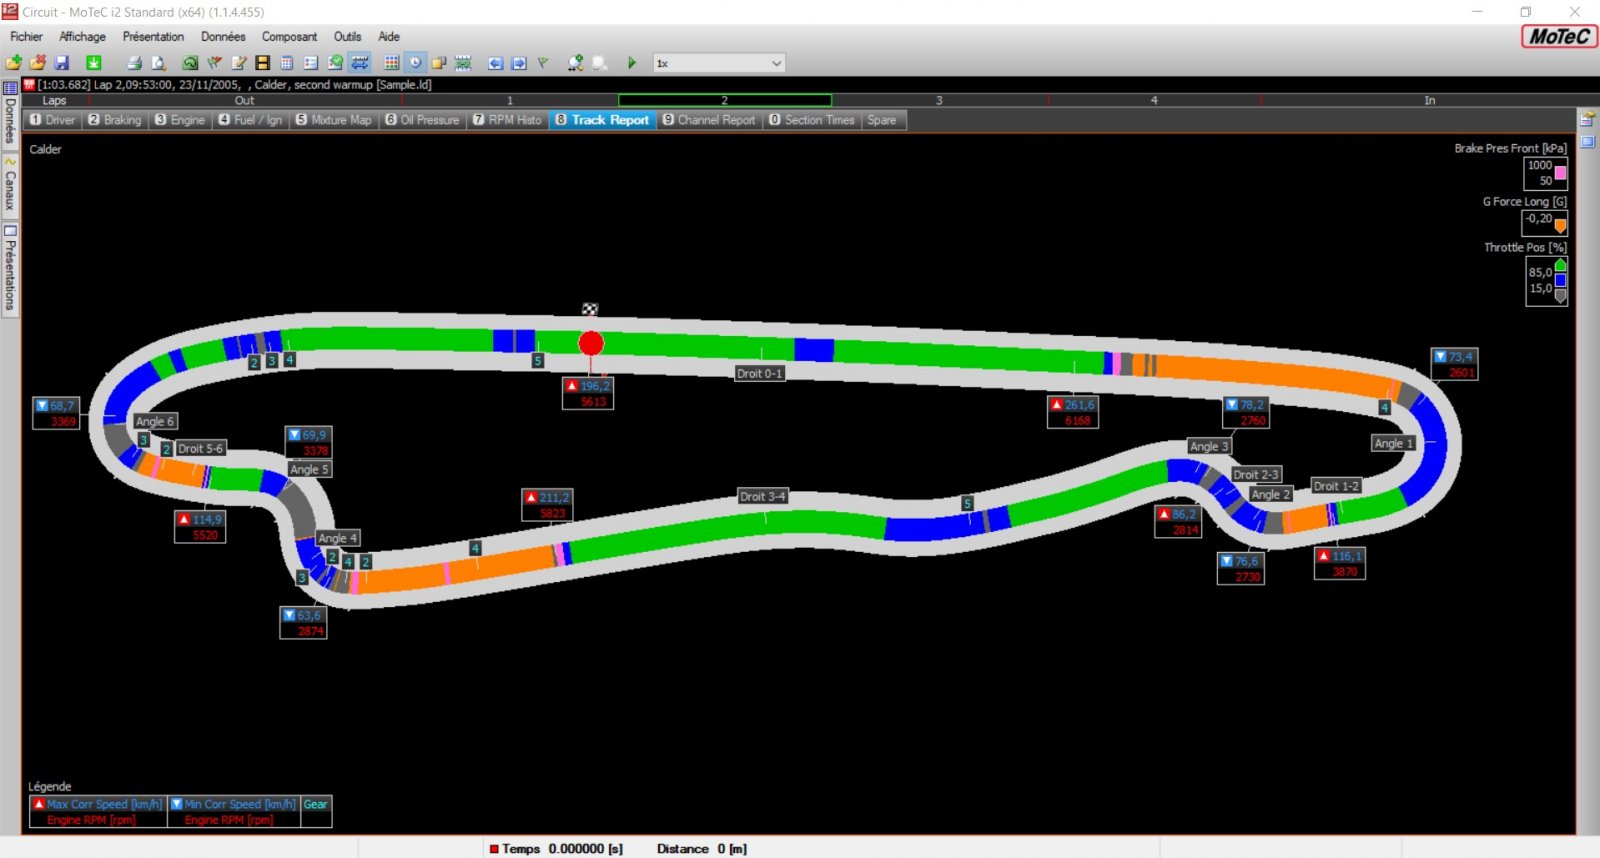Toggle the highlighted blue arrows toolbar button
Image resolution: width=1600 pixels, height=858 pixels.
click(x=360, y=63)
